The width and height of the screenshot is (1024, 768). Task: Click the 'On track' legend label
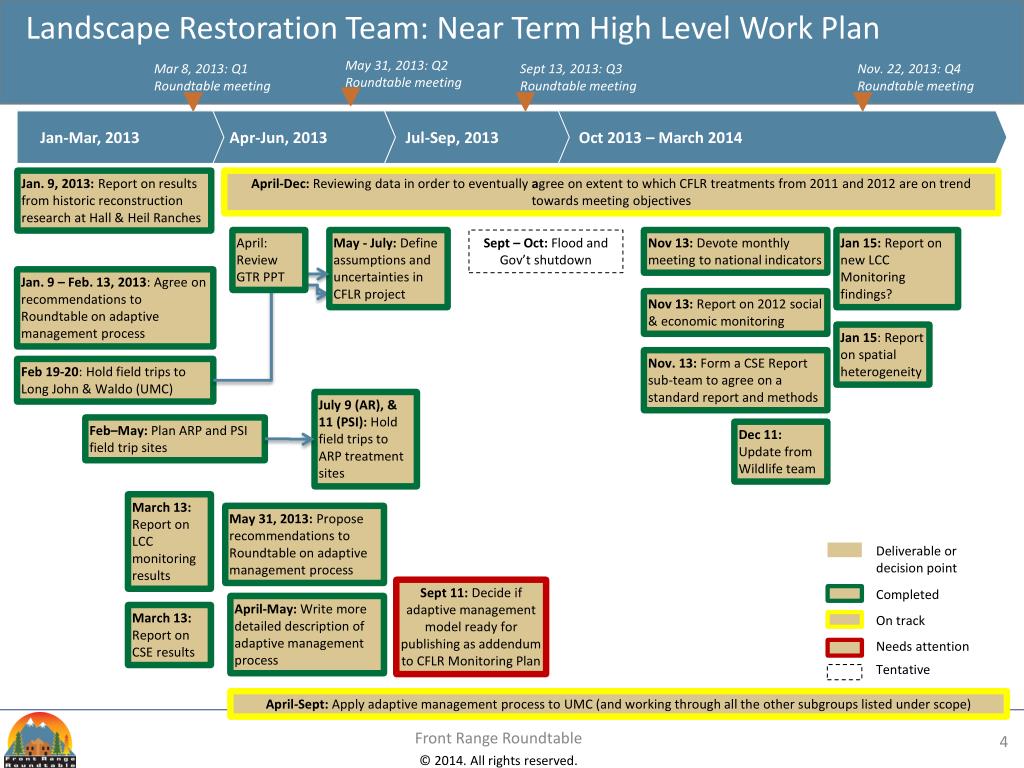pyautogui.click(x=900, y=620)
